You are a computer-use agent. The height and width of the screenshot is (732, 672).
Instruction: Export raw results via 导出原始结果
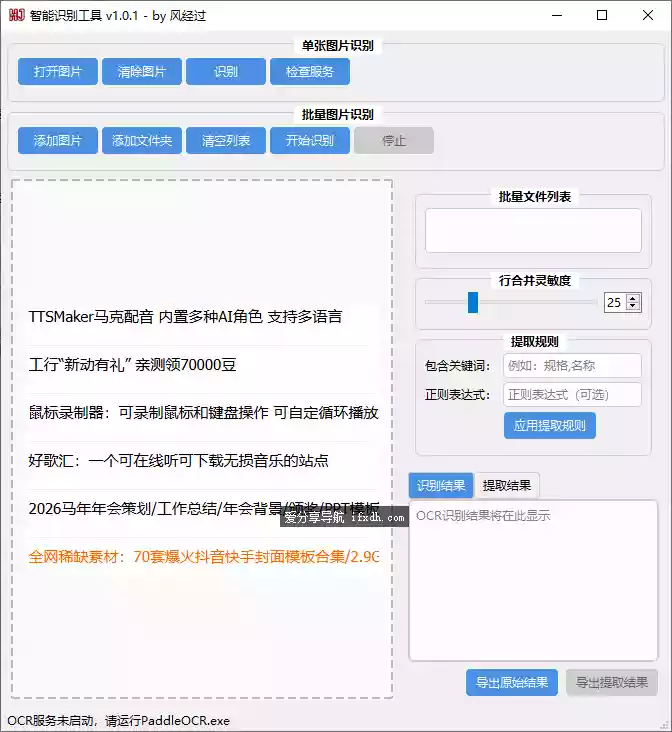pos(512,683)
